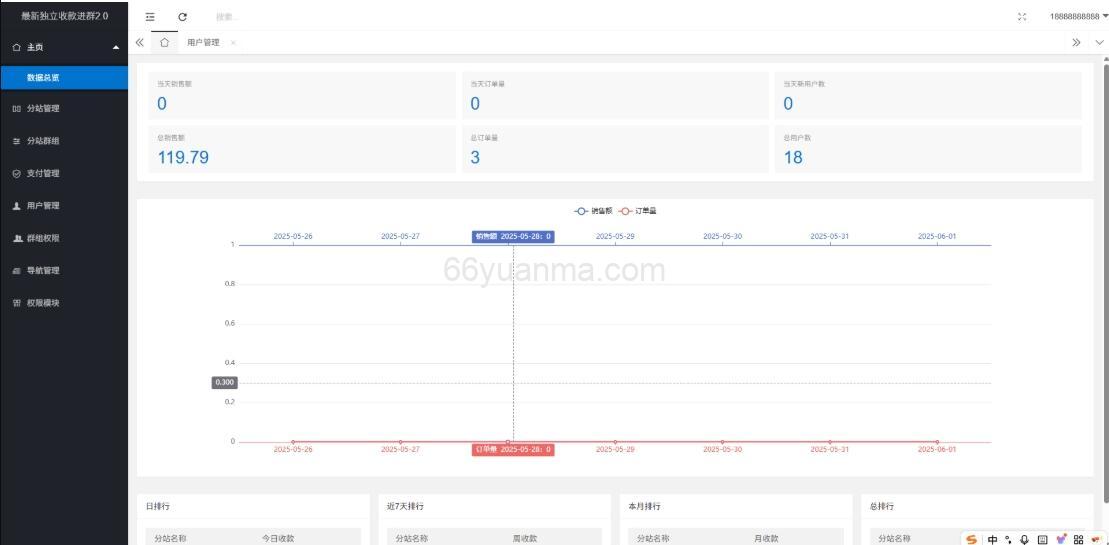Click the total orders value 3
Viewport: 1109px width, 545px height.
coord(475,157)
